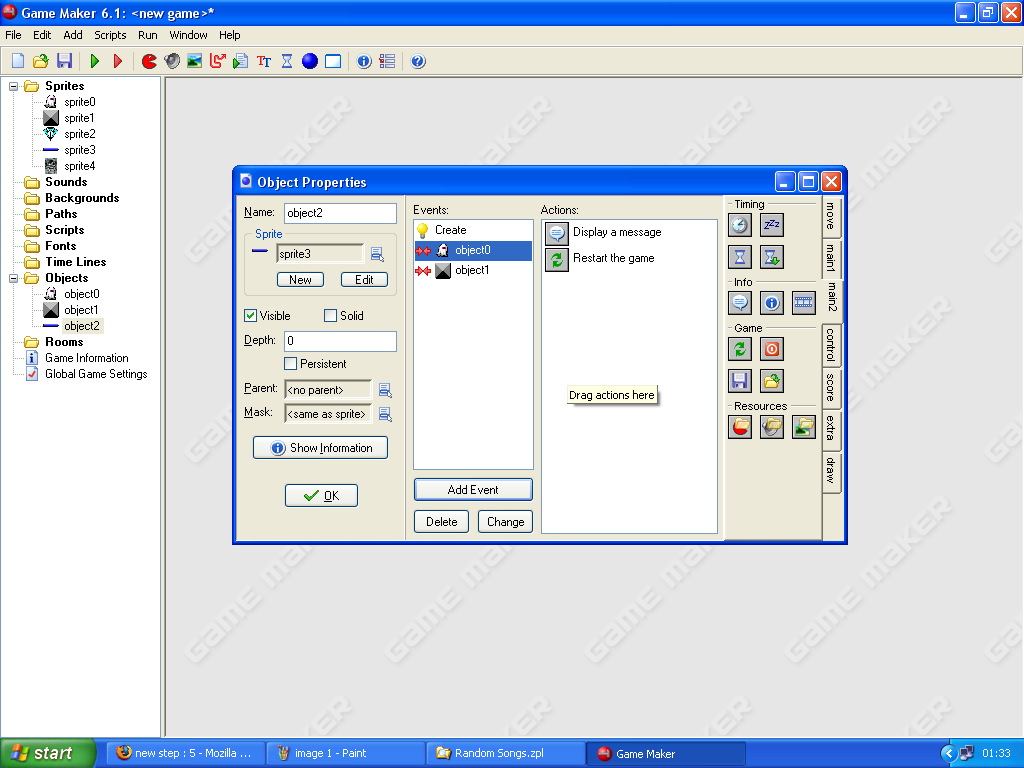Select the Sleep (zZz) action icon
1024x768 pixels.
click(x=772, y=225)
